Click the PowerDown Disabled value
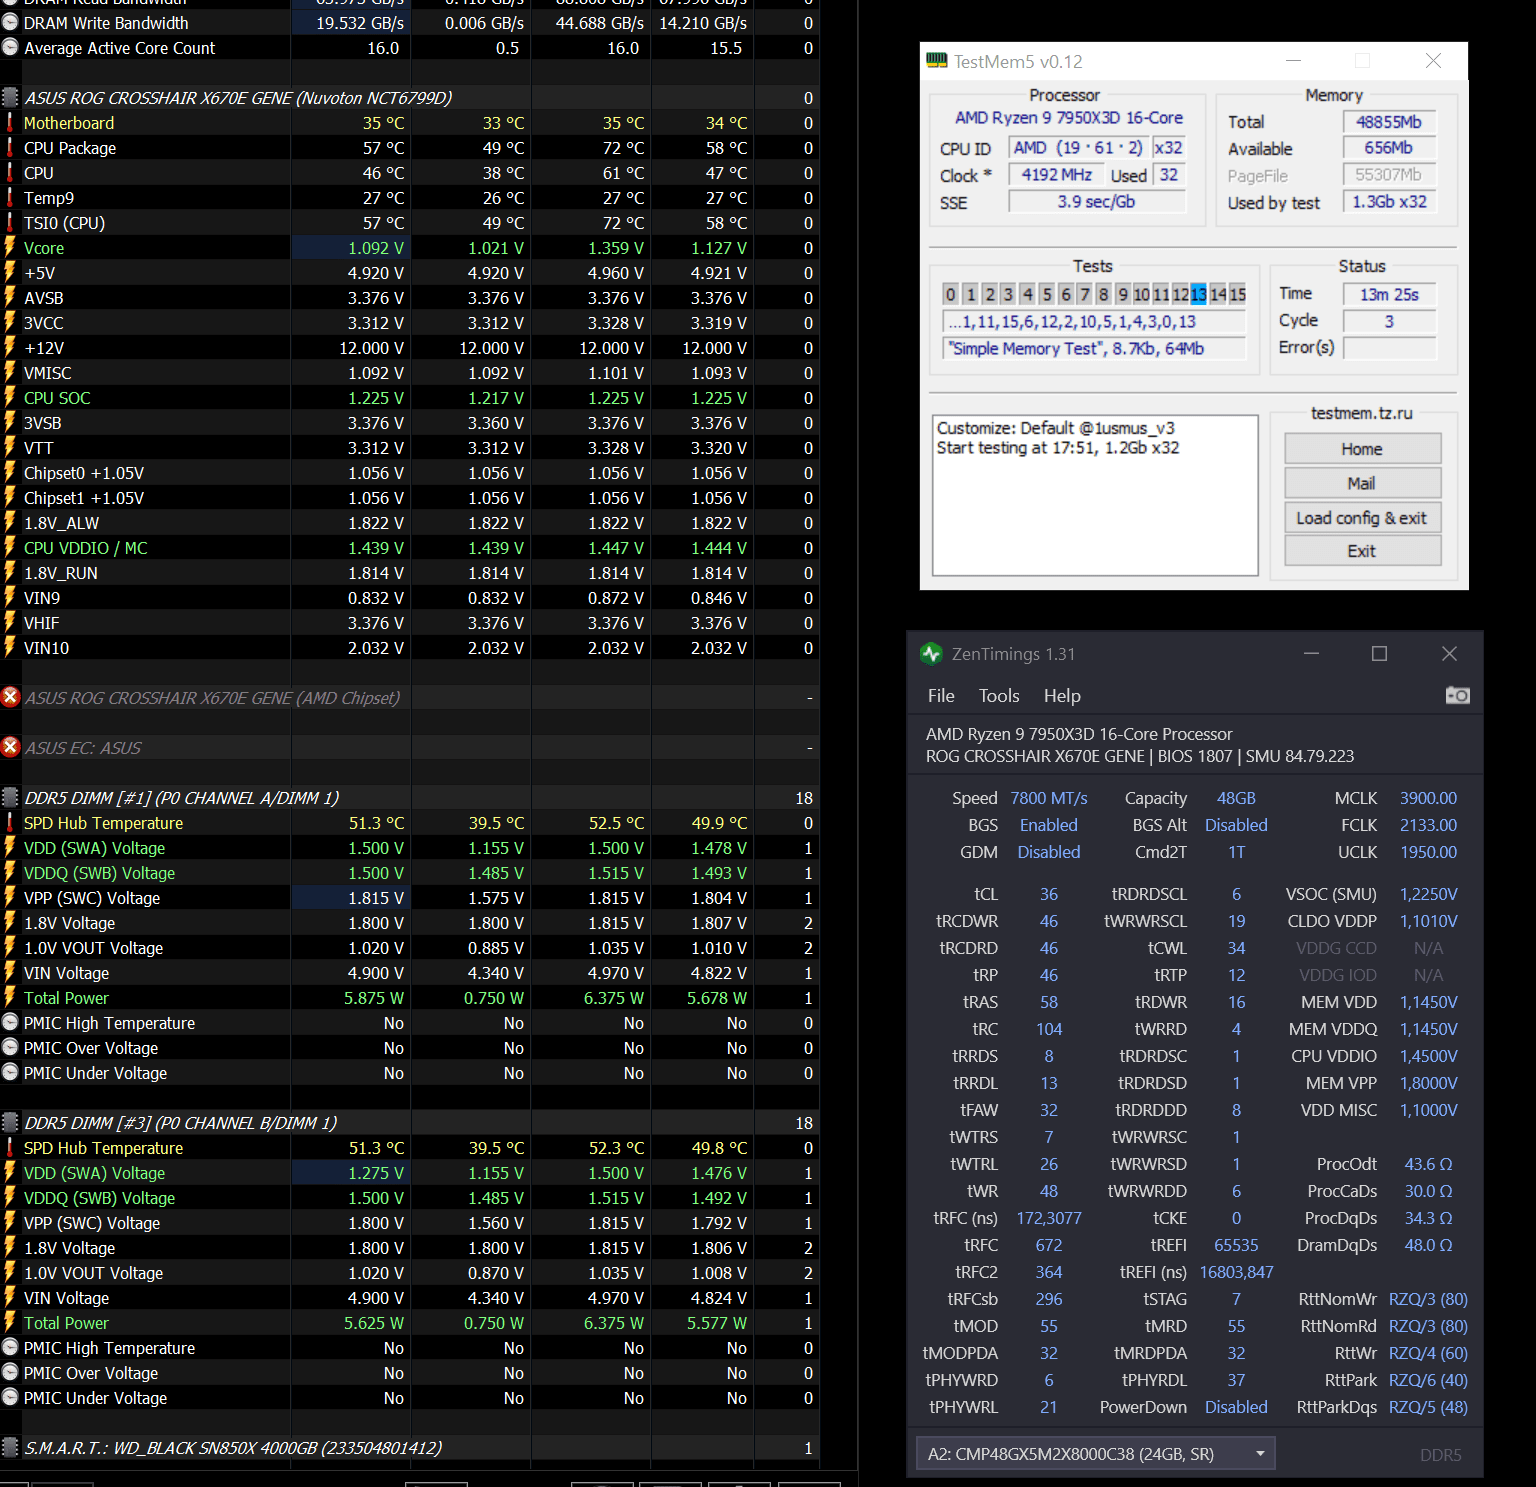Viewport: 1536px width, 1487px height. click(1236, 1407)
